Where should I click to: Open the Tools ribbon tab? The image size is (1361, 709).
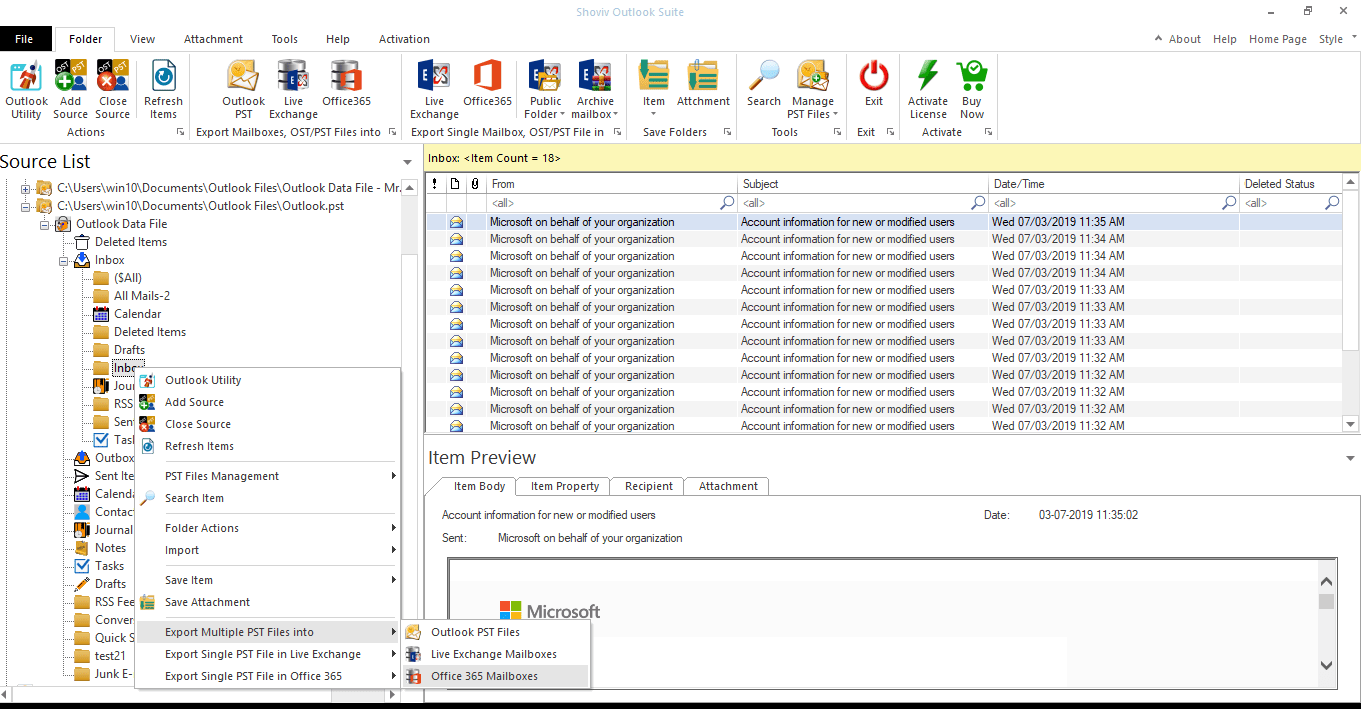(285, 39)
